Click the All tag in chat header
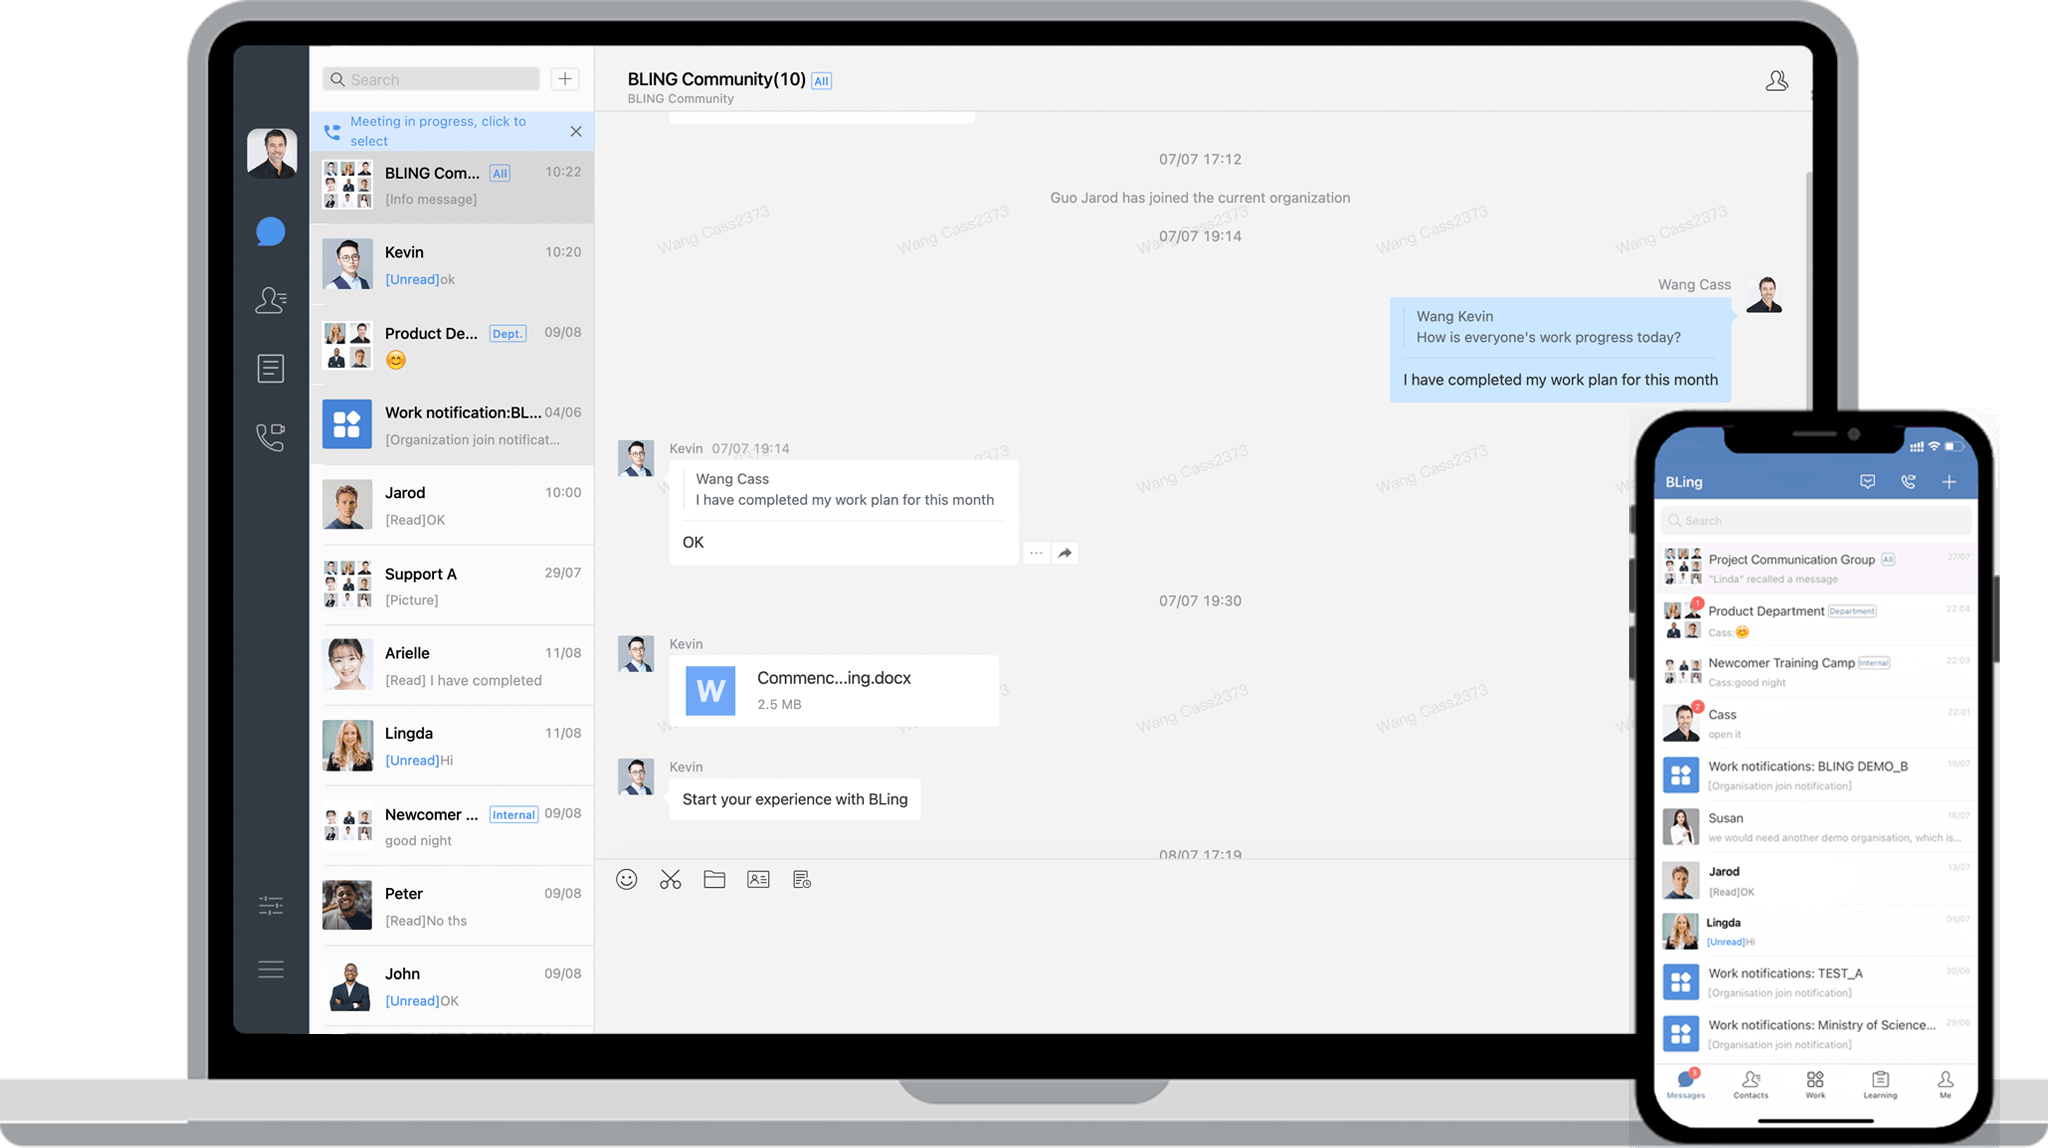2048x1148 pixels. point(821,81)
